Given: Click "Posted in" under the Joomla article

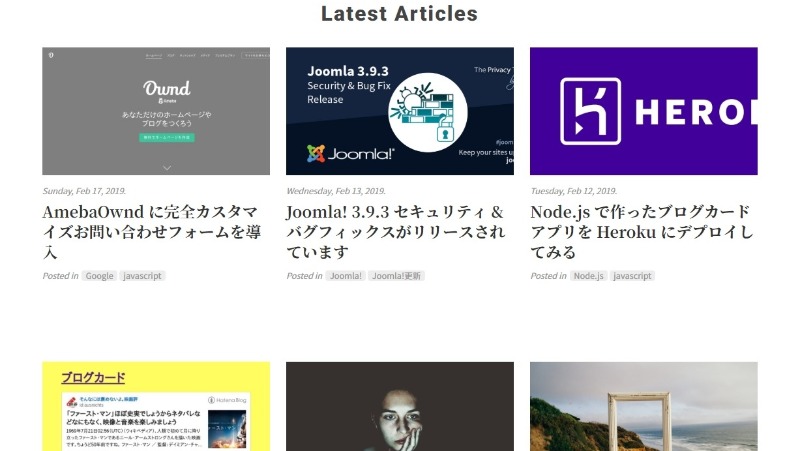Looking at the screenshot, I should click(x=304, y=276).
